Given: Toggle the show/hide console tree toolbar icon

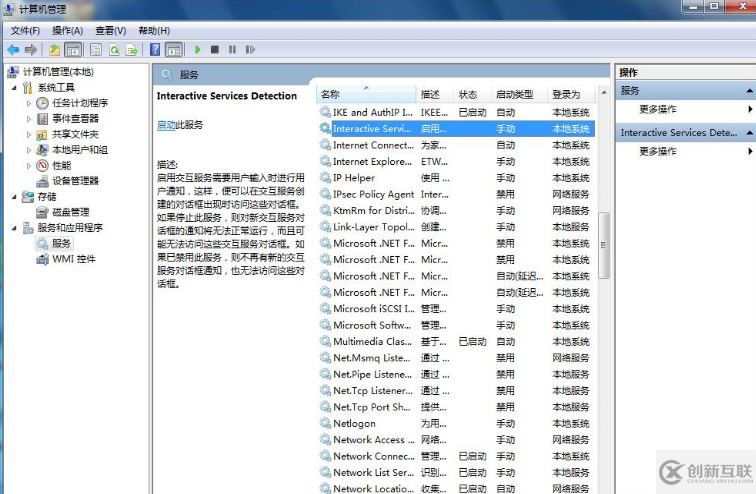Looking at the screenshot, I should pyautogui.click(x=73, y=50).
